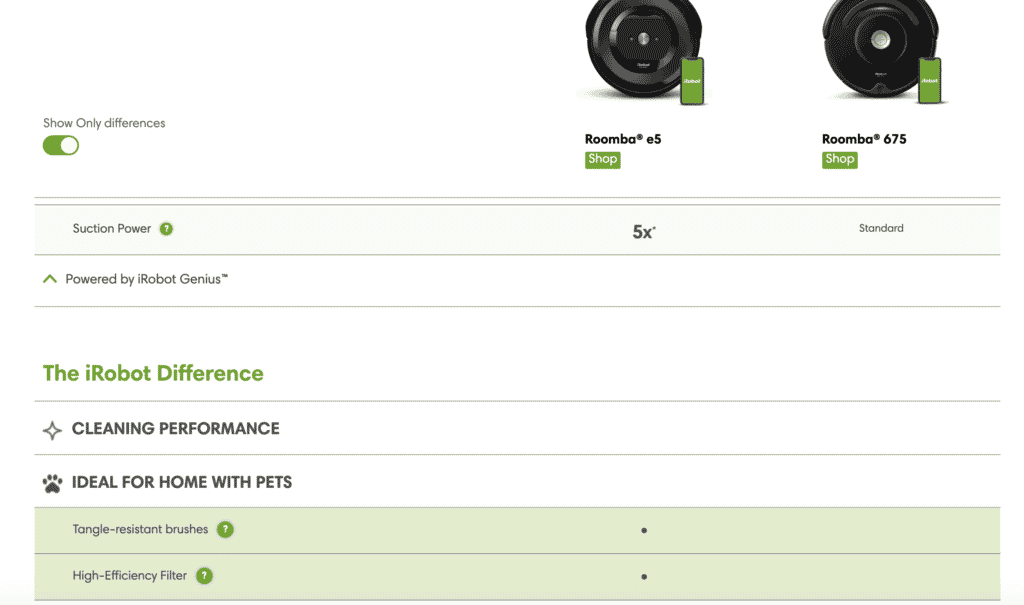This screenshot has height=605, width=1024.
Task: Collapse the Powered by iRobot Genius chevron
Action: click(x=50, y=279)
